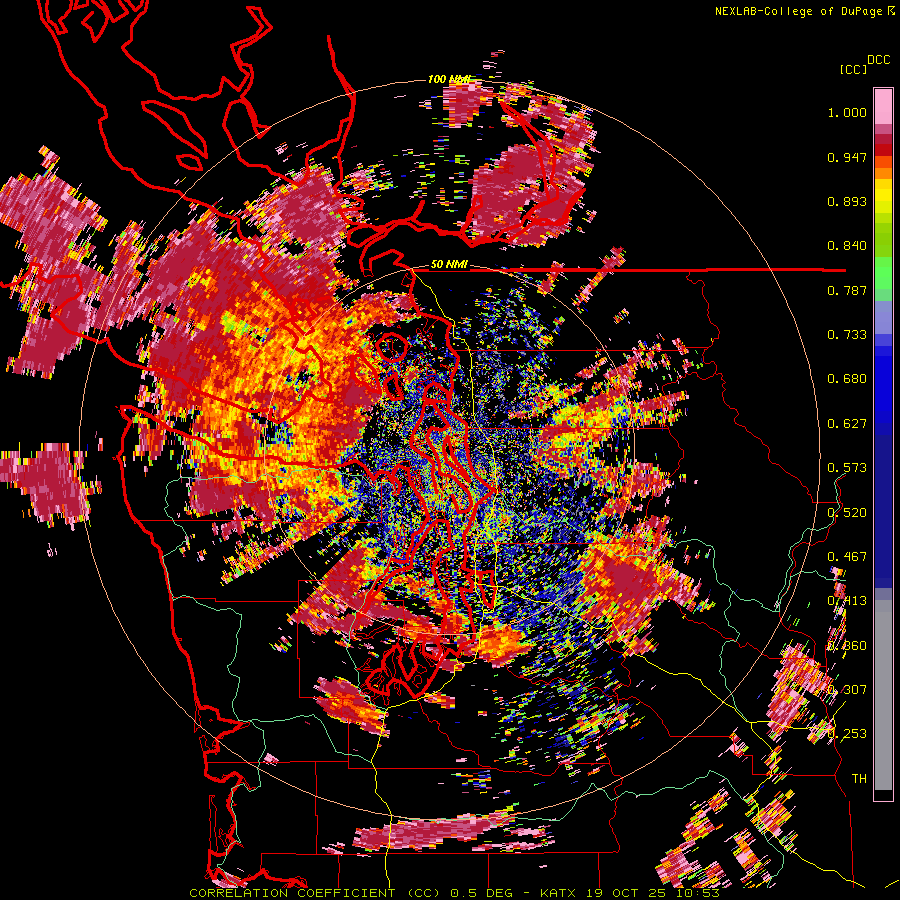
Task: Select the 0.307 scale value
Action: coord(847,690)
